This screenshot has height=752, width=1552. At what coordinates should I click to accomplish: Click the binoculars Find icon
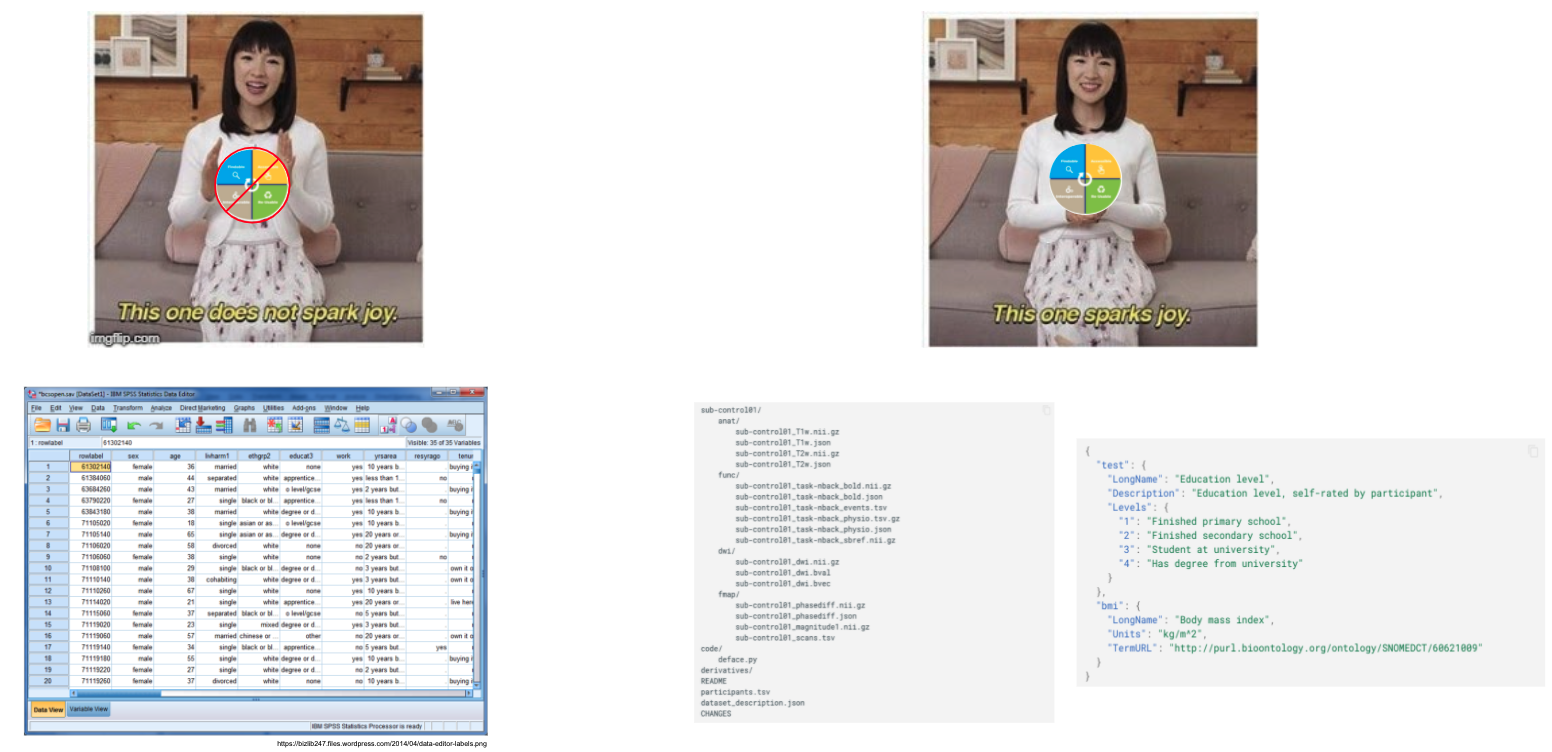pos(250,425)
